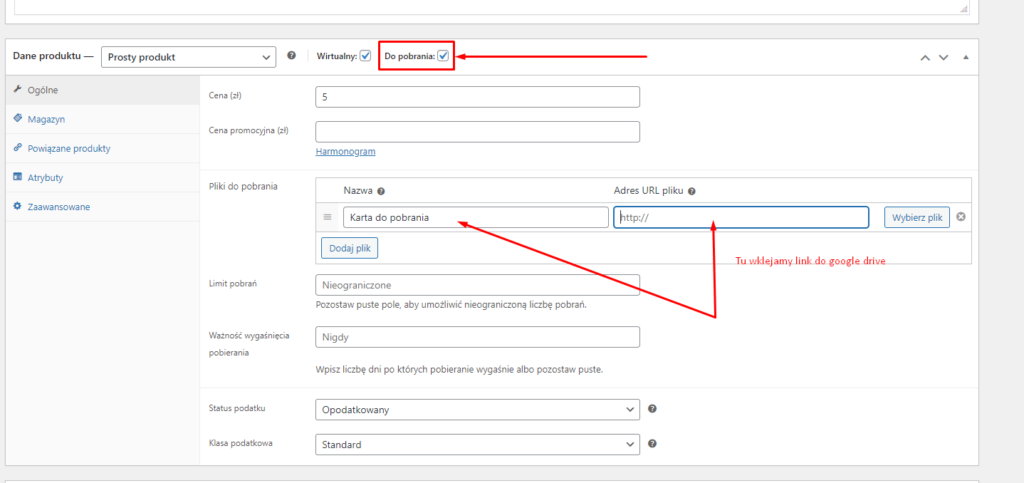Focus the Adres URL pliku input field
This screenshot has height=483, width=1024.
tap(741, 217)
